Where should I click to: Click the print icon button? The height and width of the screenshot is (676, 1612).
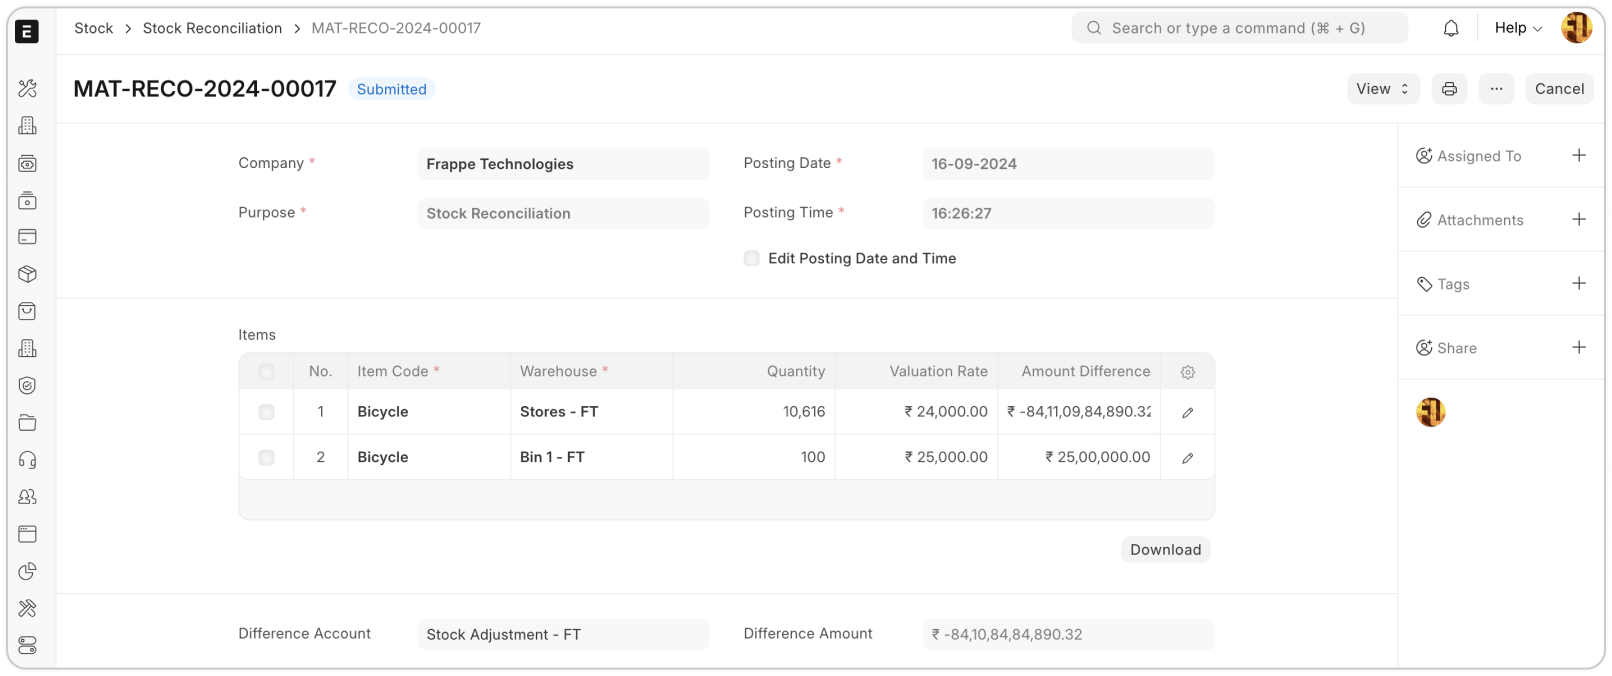1449,89
